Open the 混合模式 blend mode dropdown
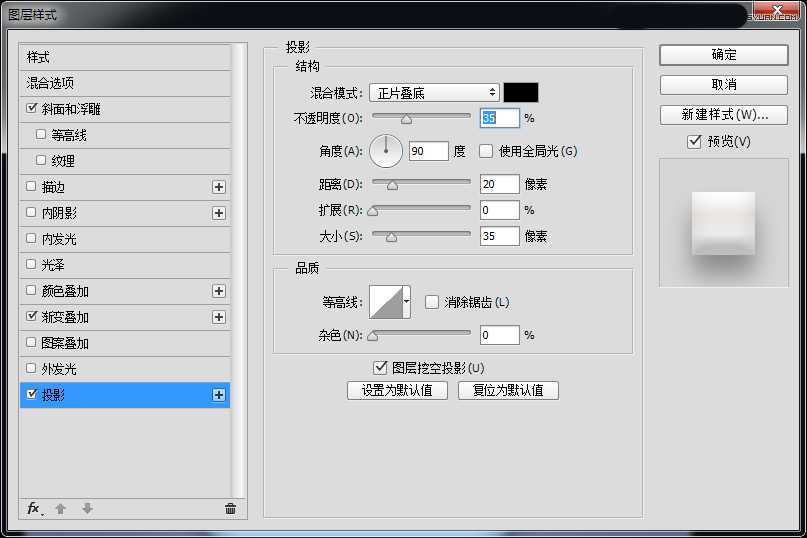The width and height of the screenshot is (807, 538). (x=433, y=93)
